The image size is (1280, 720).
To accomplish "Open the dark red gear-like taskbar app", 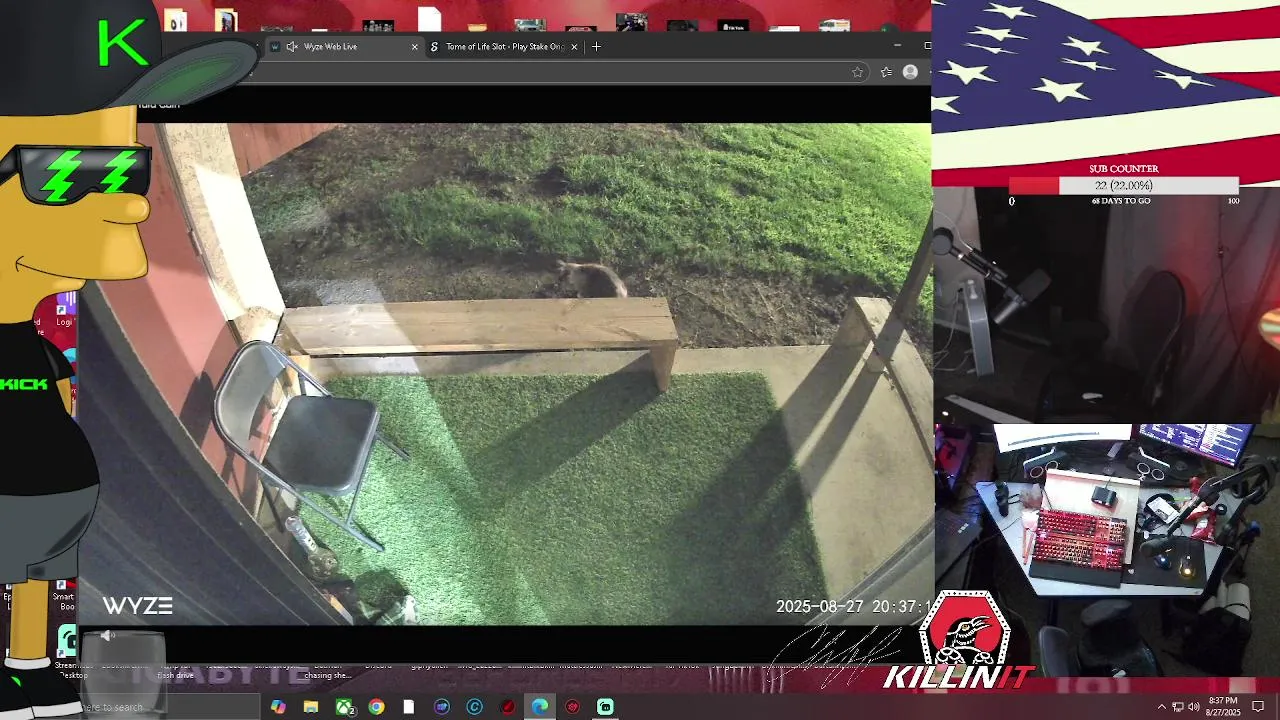I will (572, 707).
